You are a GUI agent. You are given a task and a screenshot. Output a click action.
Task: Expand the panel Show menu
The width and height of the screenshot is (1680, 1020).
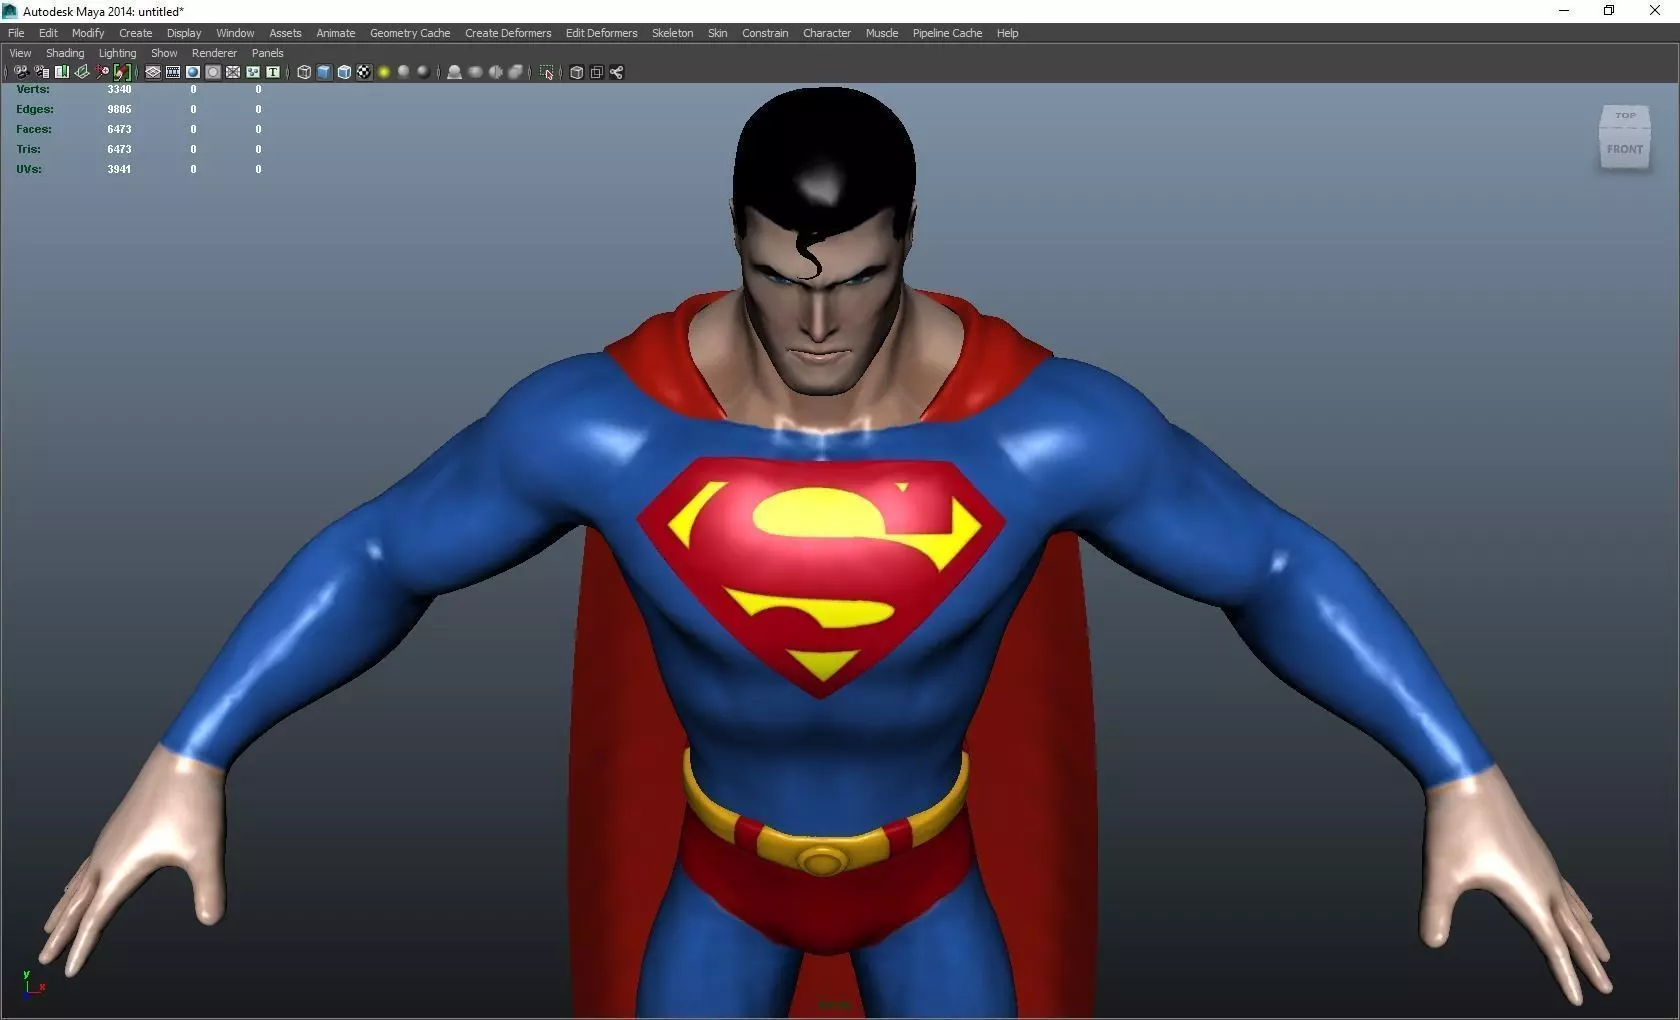pyautogui.click(x=164, y=53)
